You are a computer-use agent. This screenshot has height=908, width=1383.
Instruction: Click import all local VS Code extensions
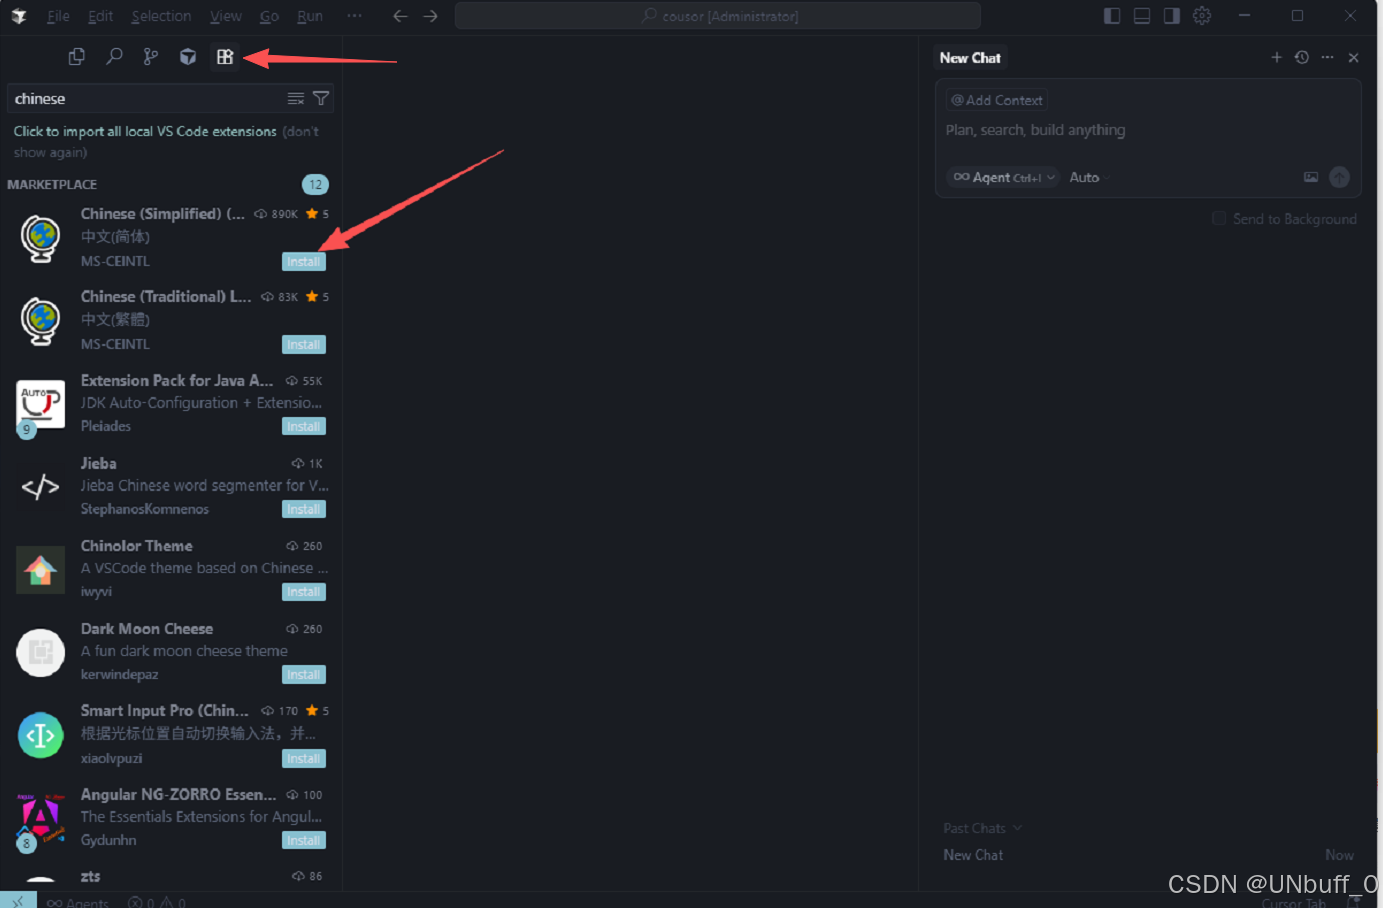[x=145, y=131]
